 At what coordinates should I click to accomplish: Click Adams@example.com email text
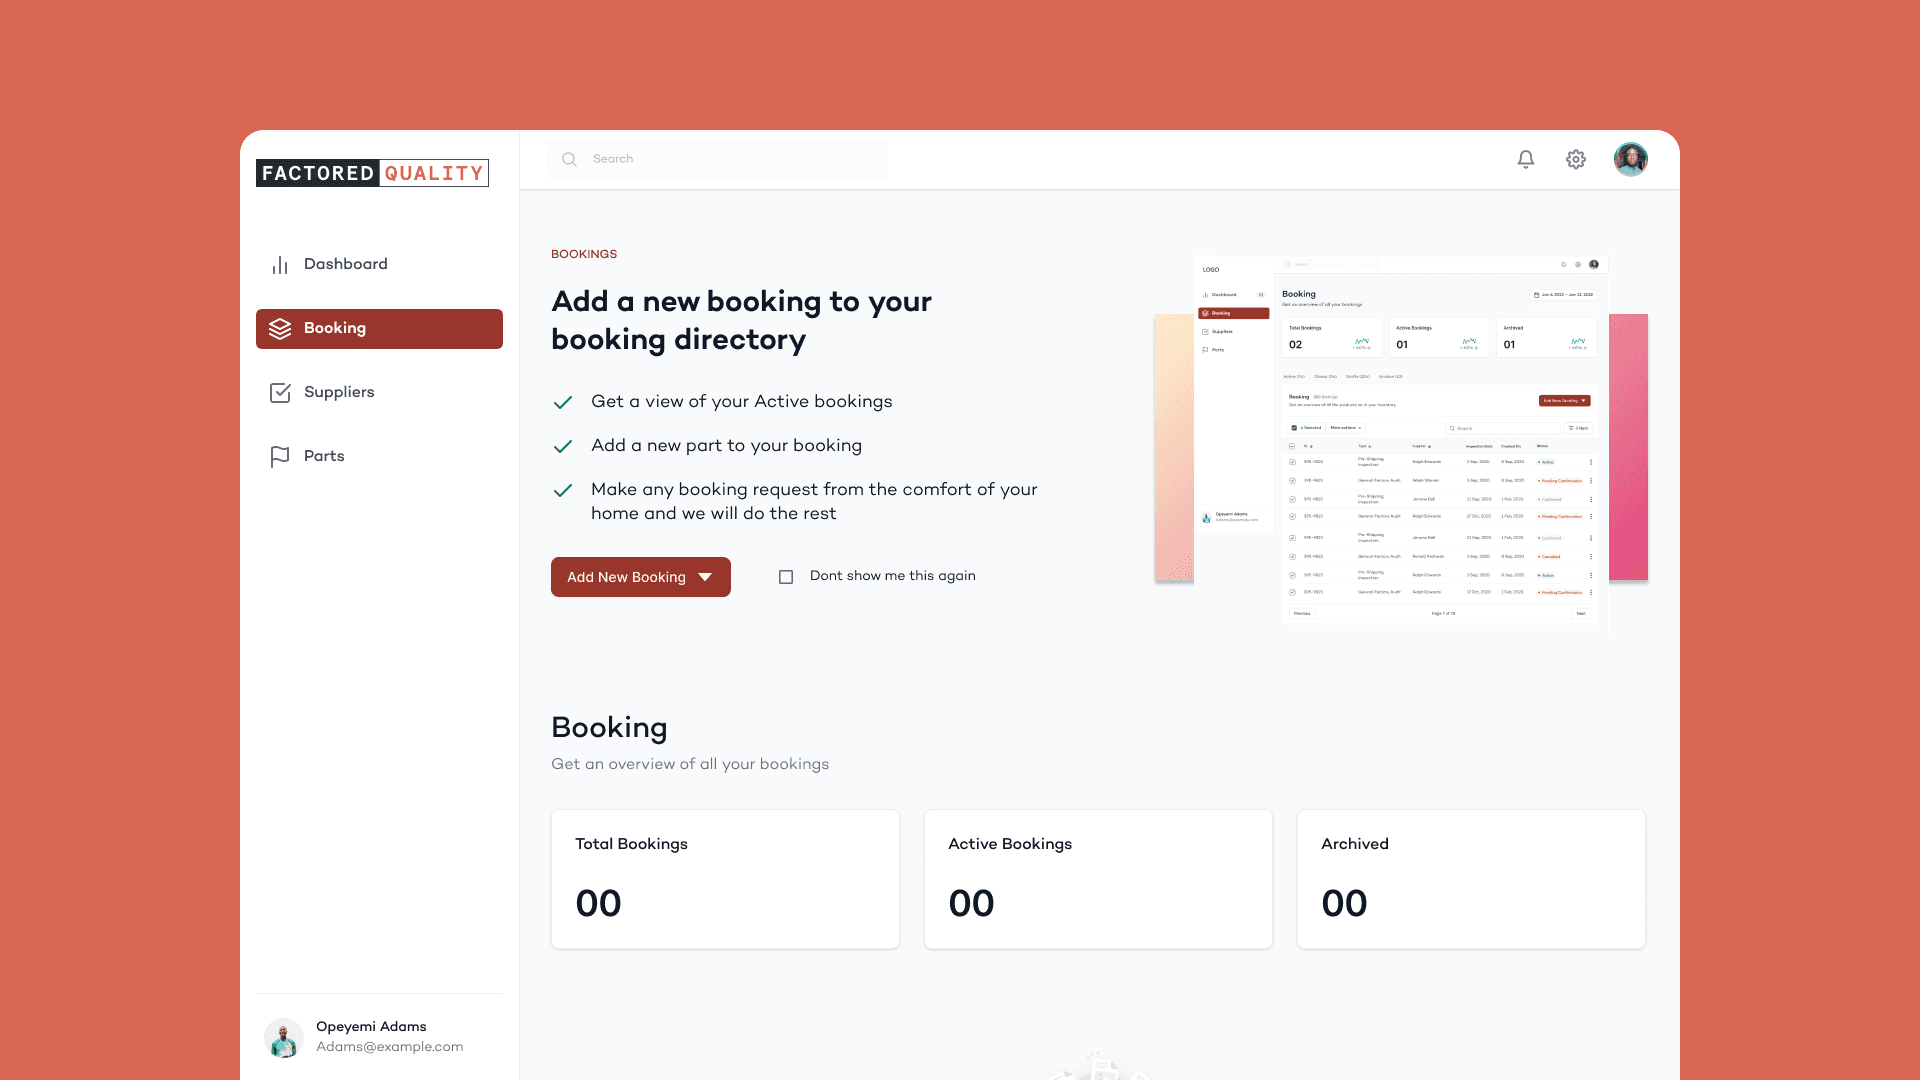[x=389, y=1047]
